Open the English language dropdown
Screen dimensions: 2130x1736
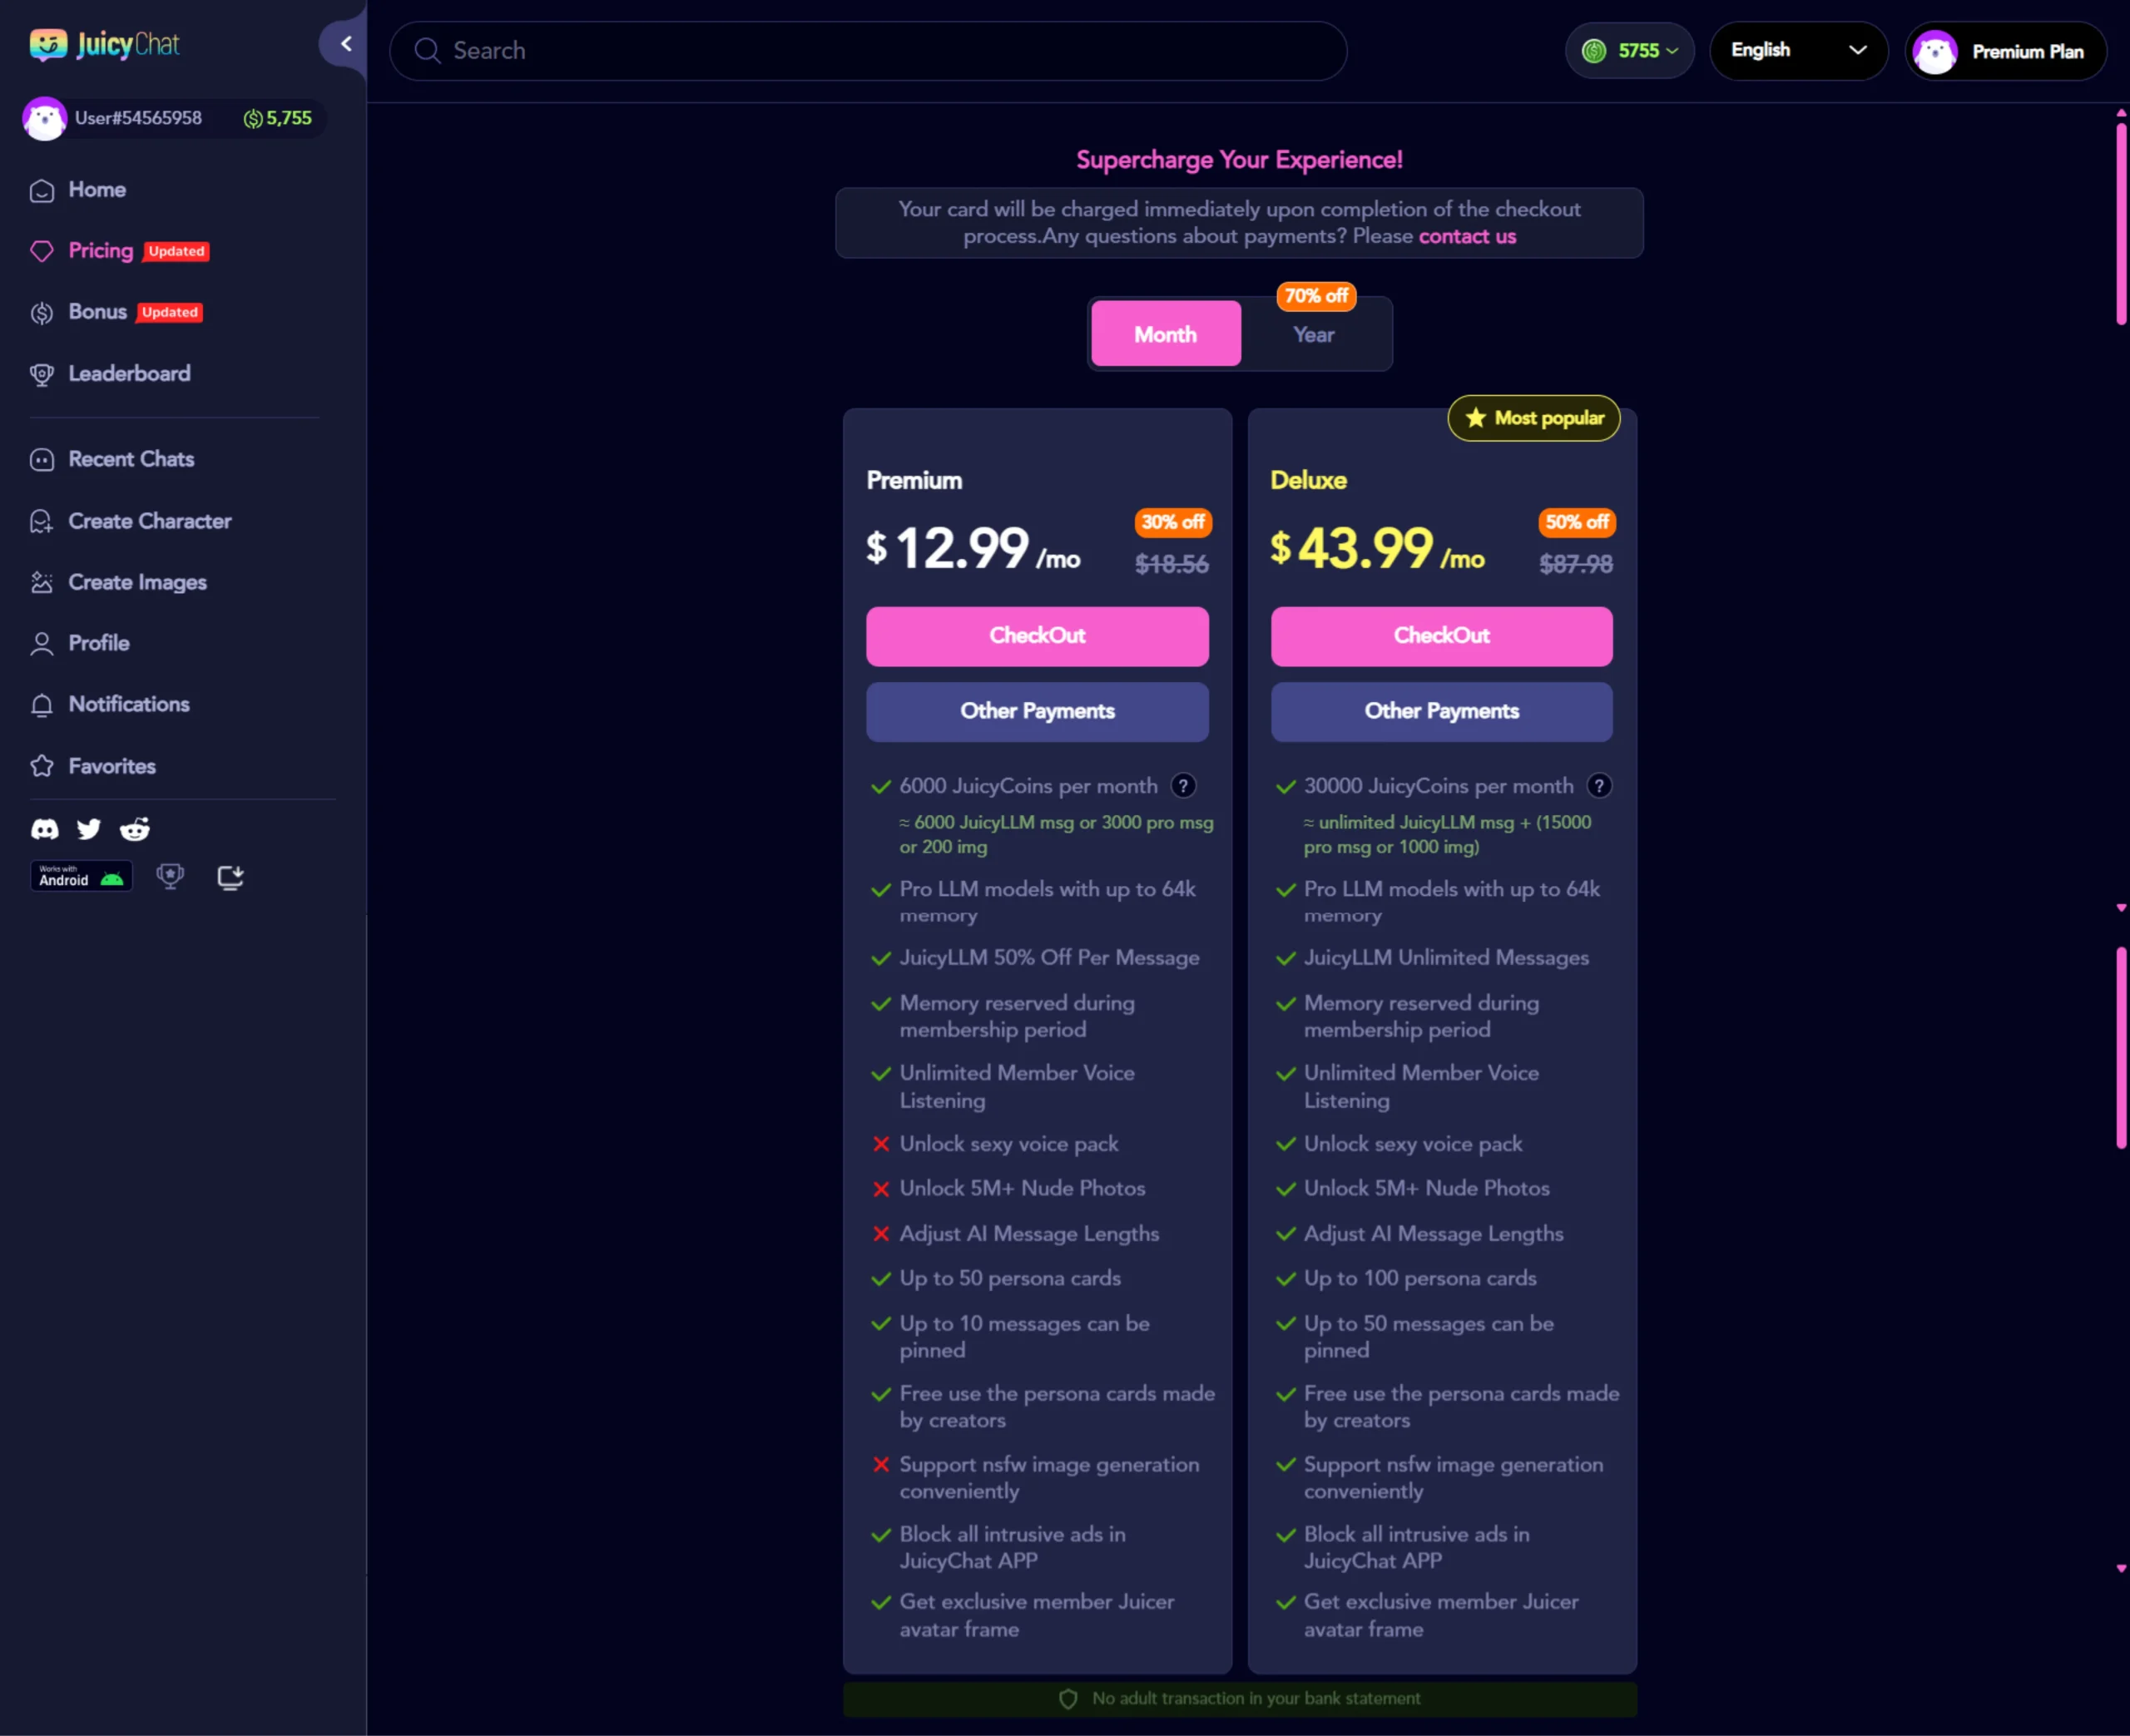coord(1797,51)
